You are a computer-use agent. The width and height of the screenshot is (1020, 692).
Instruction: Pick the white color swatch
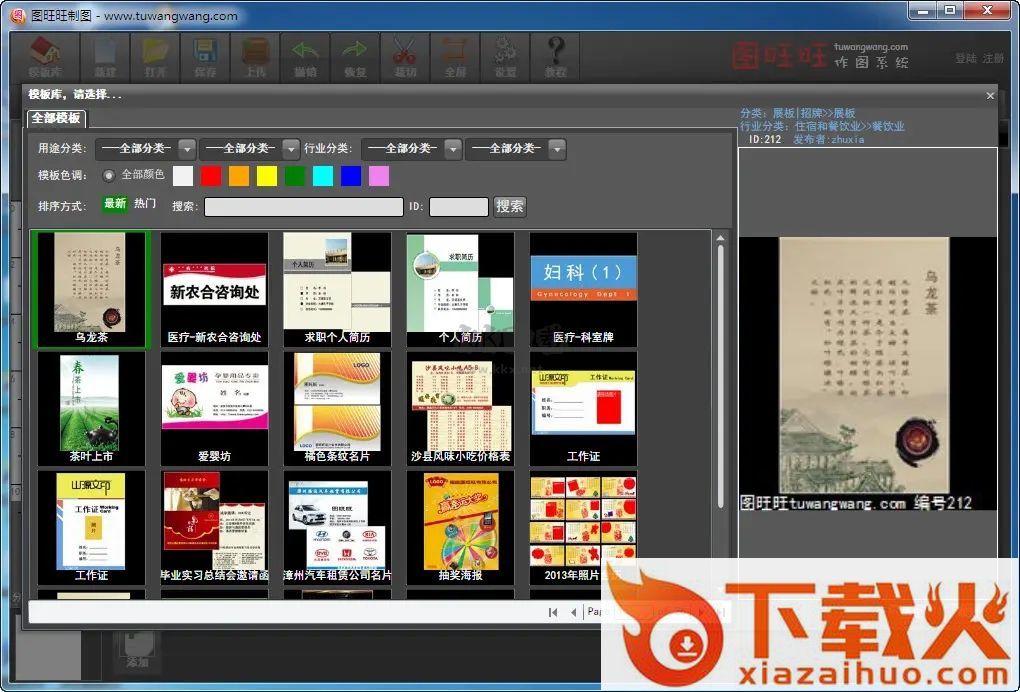(x=183, y=176)
